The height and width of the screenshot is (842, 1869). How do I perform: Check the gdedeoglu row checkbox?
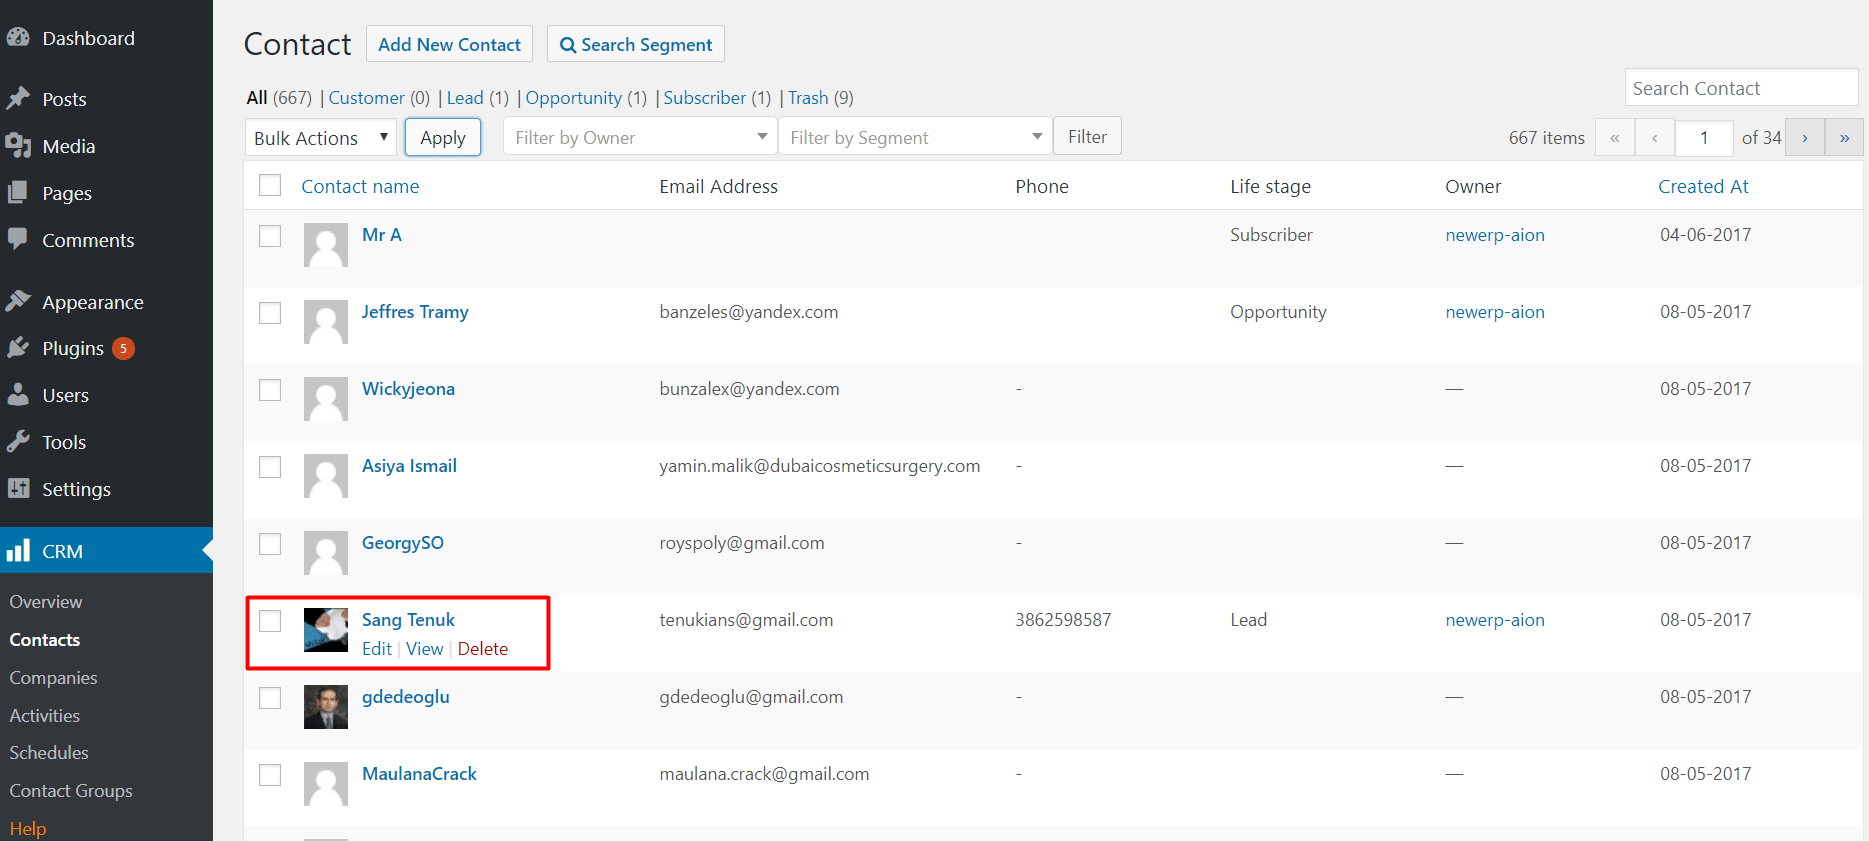[270, 698]
